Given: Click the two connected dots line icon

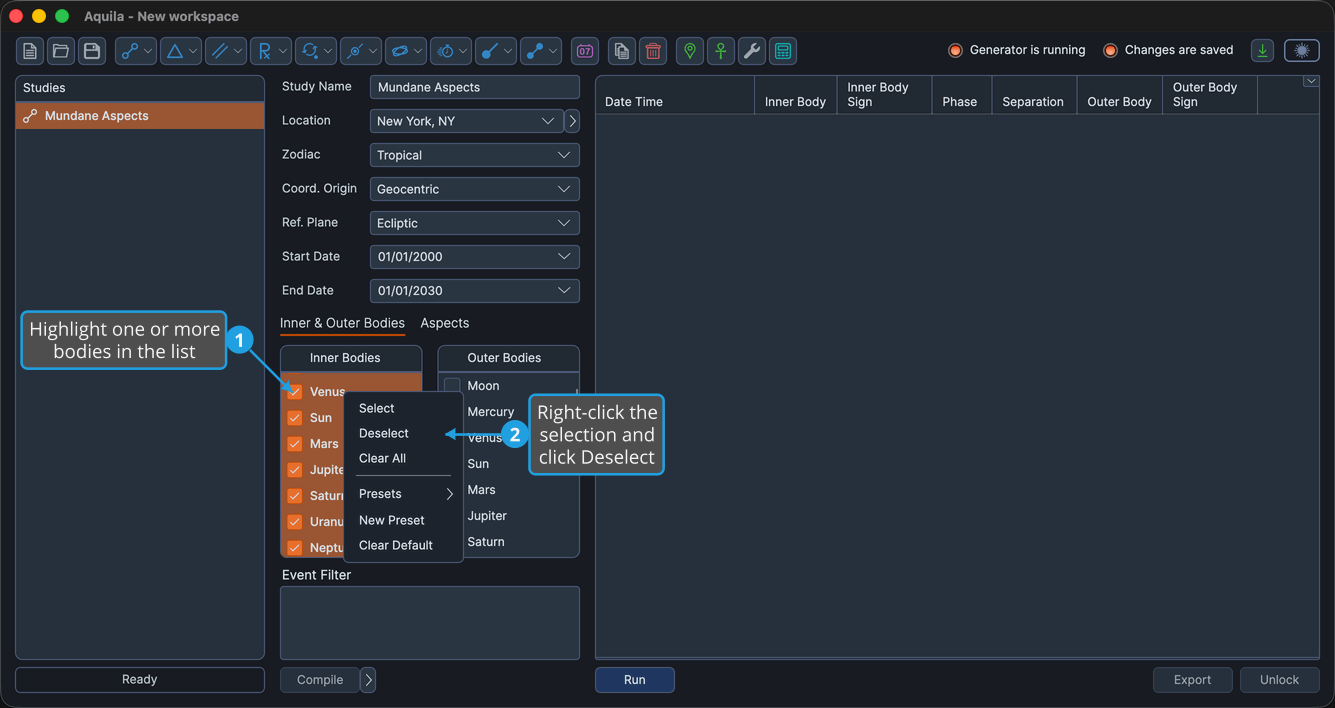Looking at the screenshot, I should [x=535, y=51].
